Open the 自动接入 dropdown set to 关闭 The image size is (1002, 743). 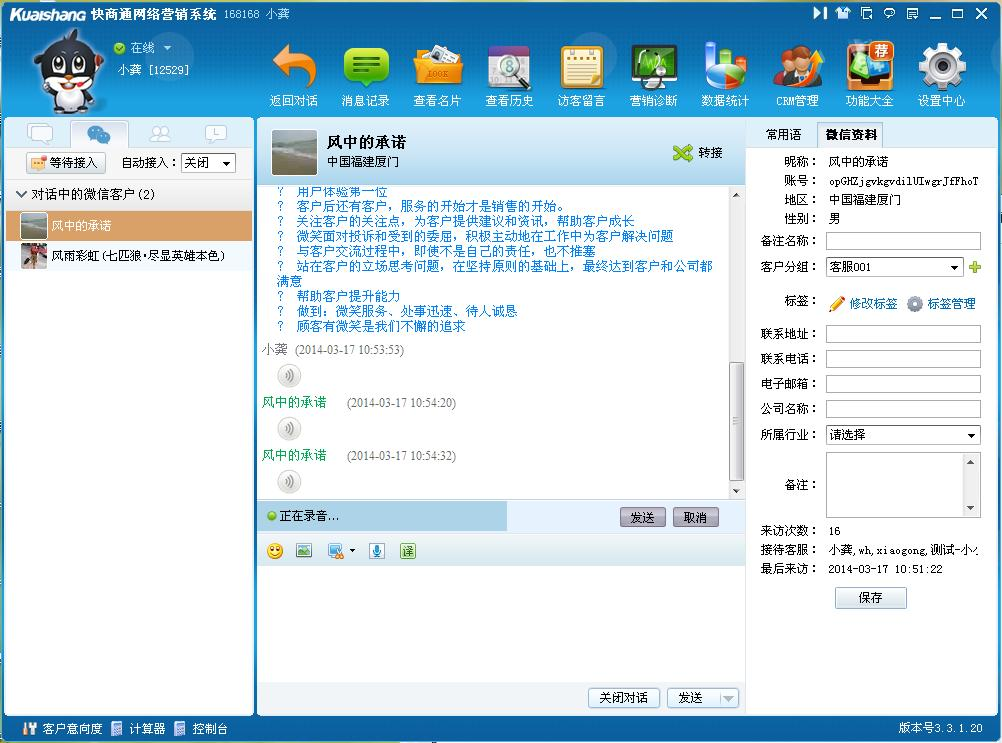[x=208, y=163]
